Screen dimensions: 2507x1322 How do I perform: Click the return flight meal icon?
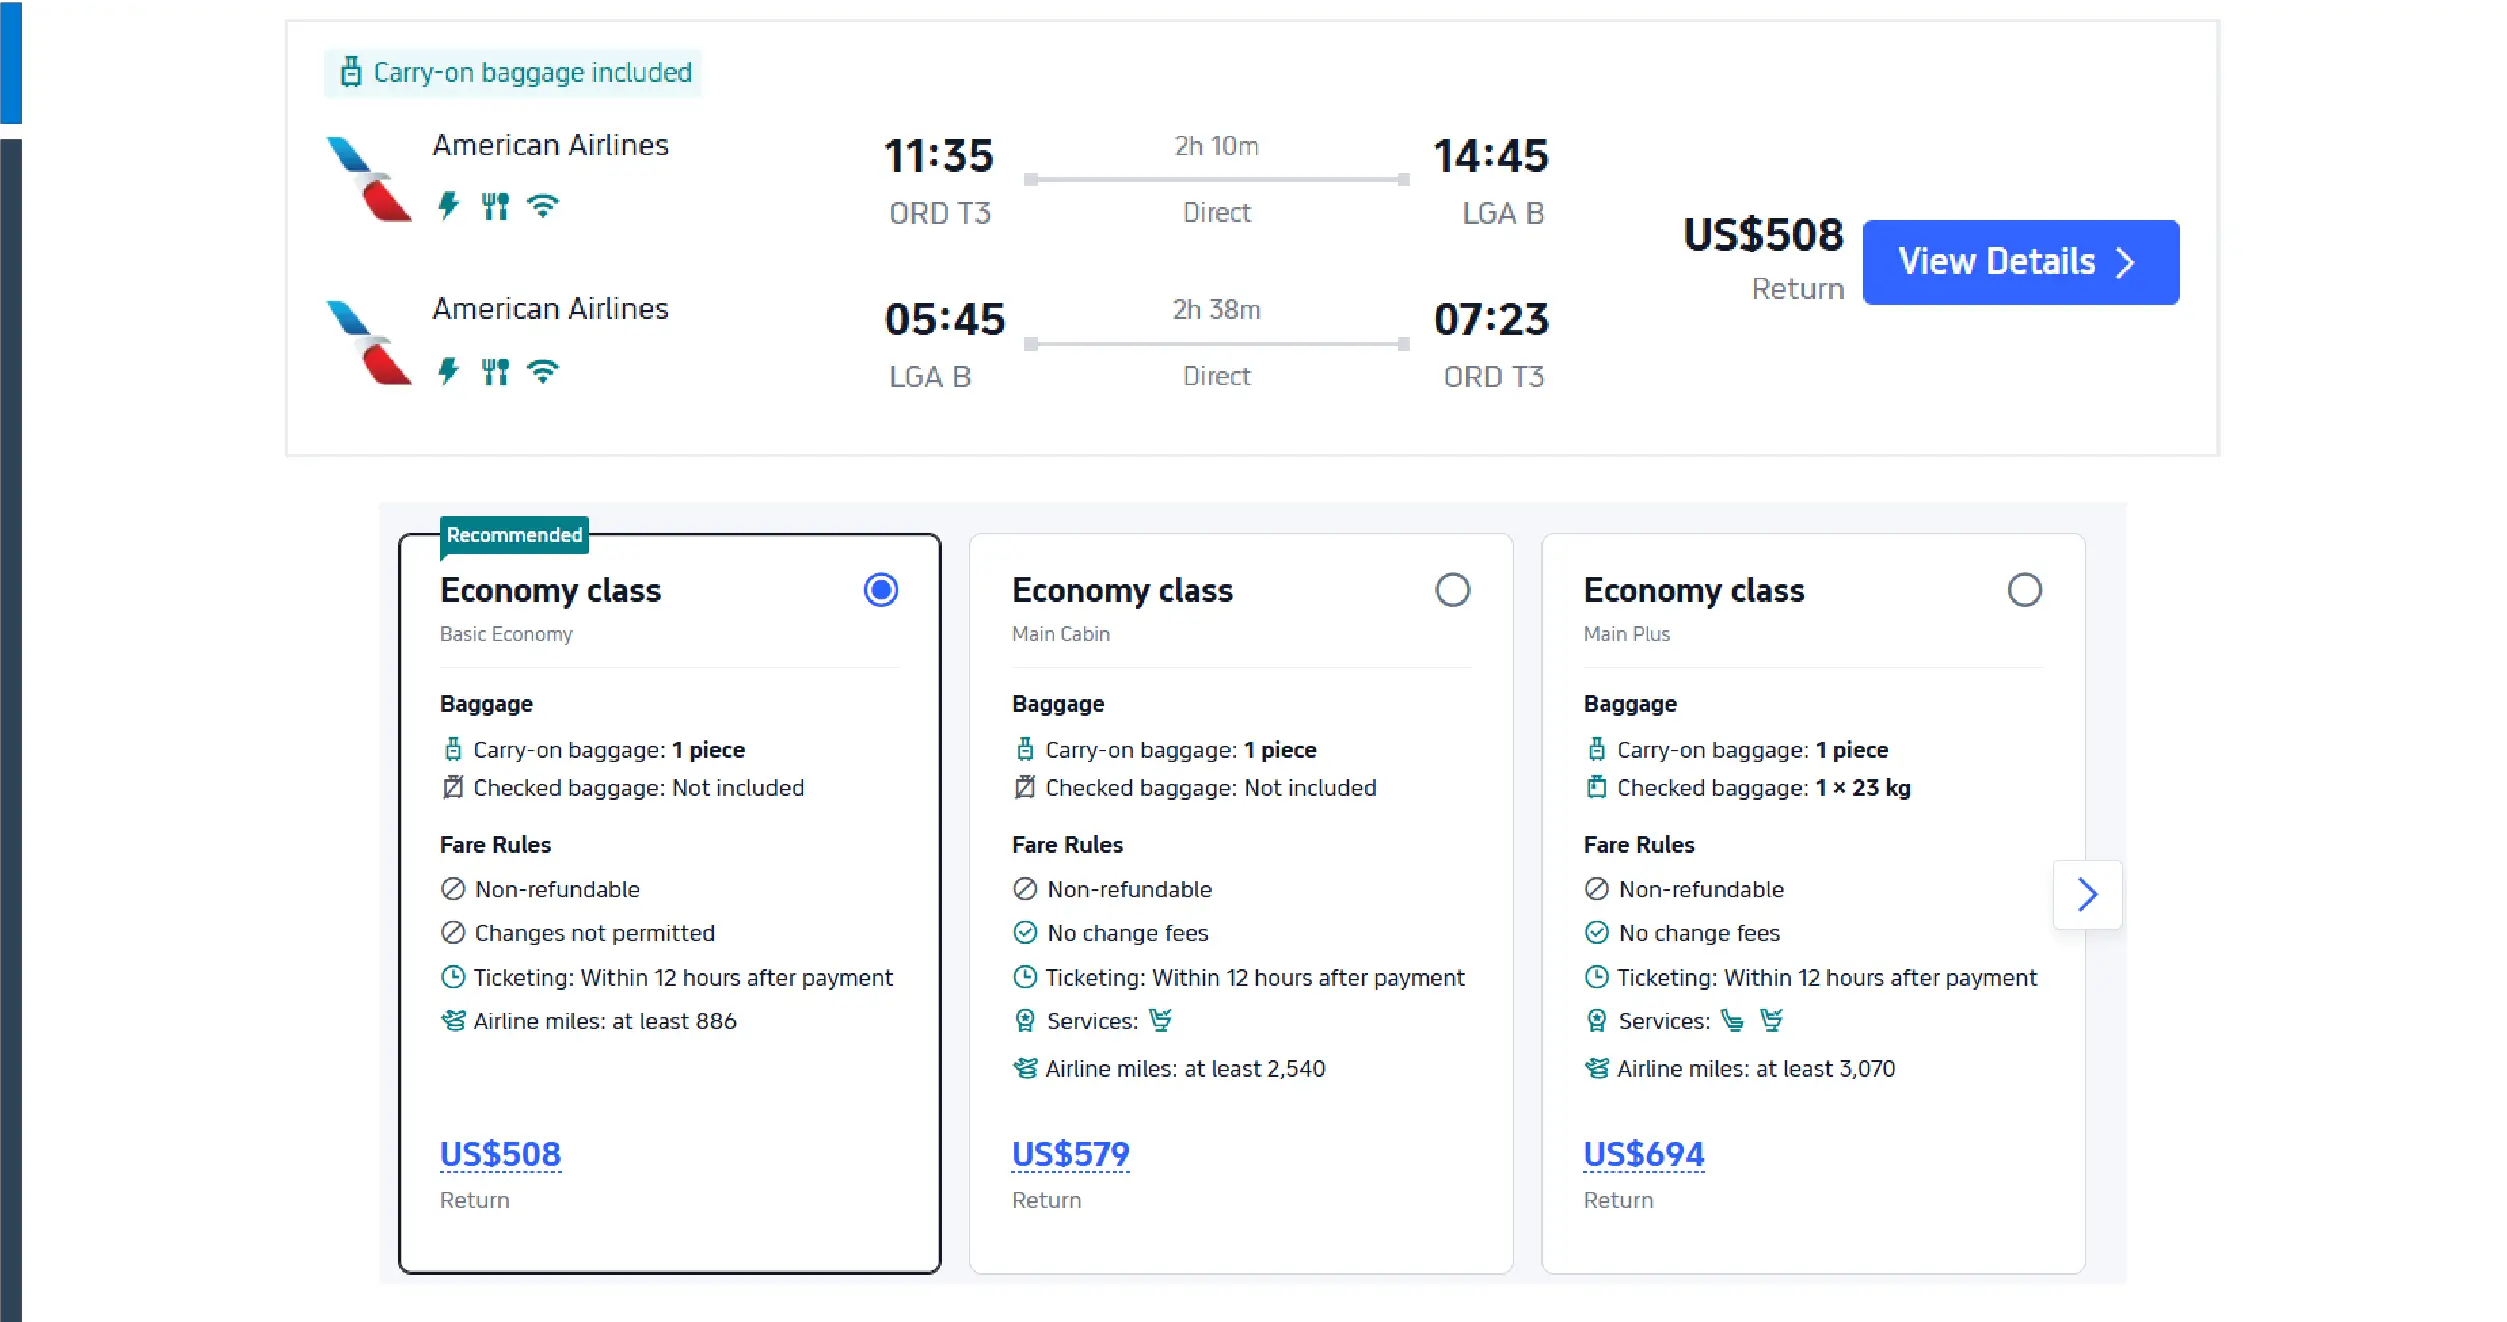pyautogui.click(x=495, y=371)
